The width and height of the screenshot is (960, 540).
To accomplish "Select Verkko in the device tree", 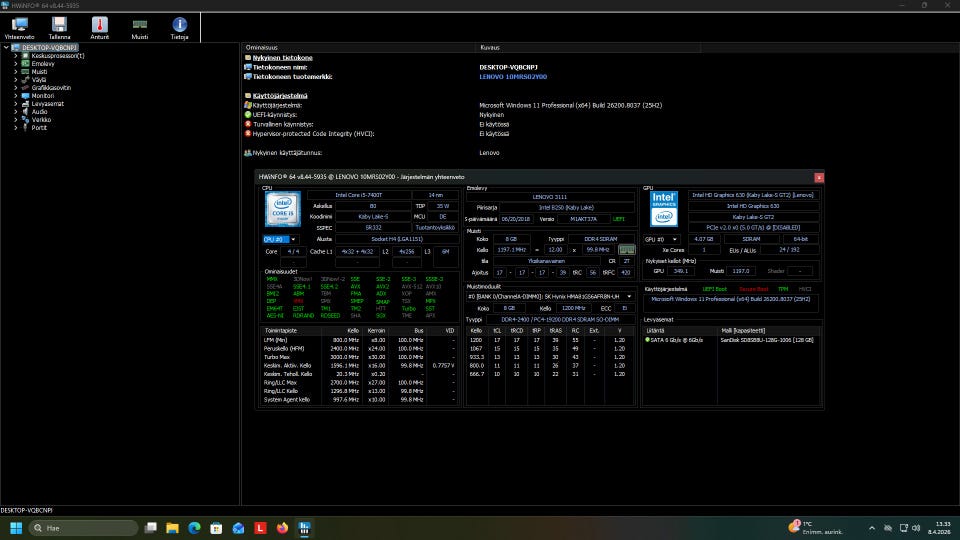I will pyautogui.click(x=40, y=120).
